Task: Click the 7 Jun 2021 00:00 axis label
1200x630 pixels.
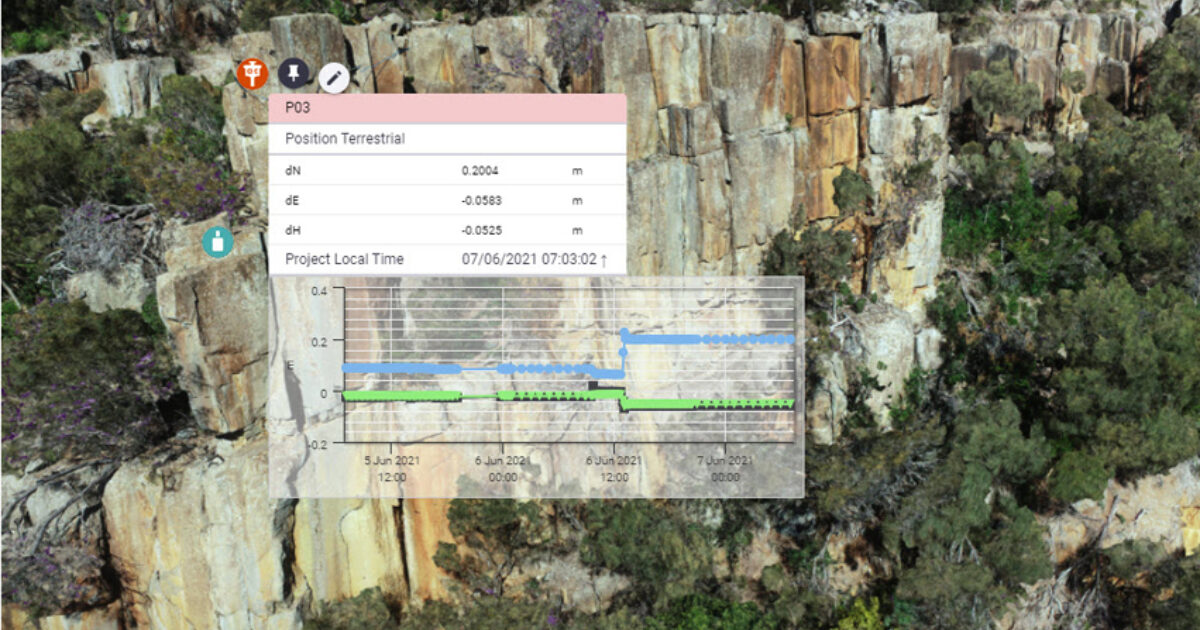Action: point(725,469)
